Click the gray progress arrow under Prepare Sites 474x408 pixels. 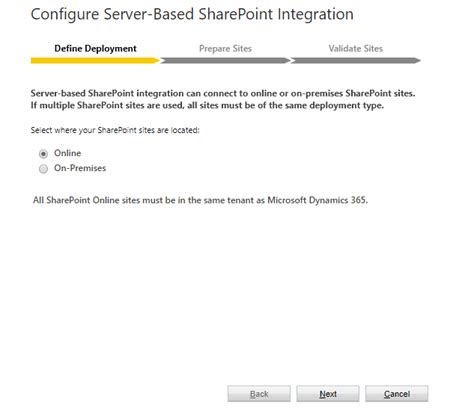(x=225, y=61)
